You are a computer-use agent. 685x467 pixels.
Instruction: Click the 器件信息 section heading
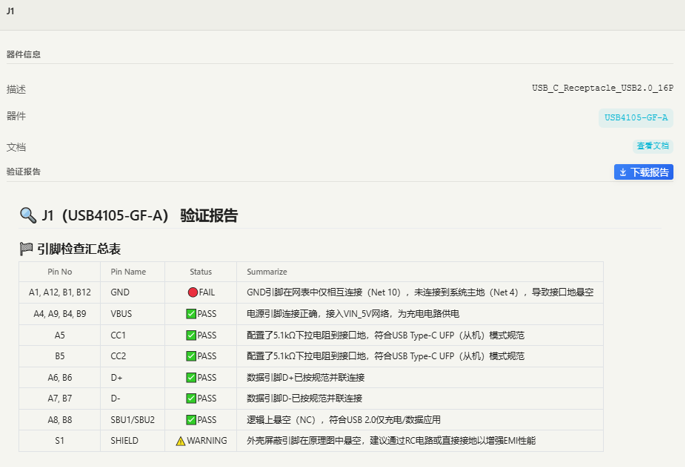(24, 54)
